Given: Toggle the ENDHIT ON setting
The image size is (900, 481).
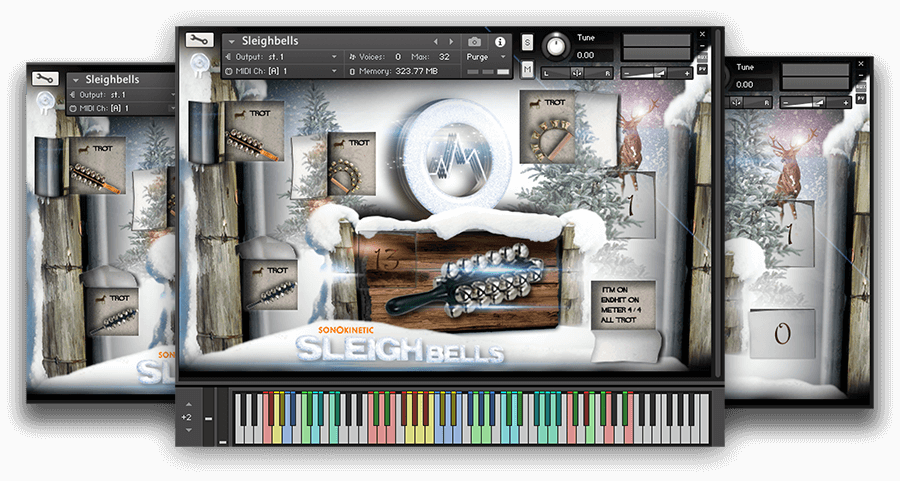Looking at the screenshot, I should click(x=620, y=300).
